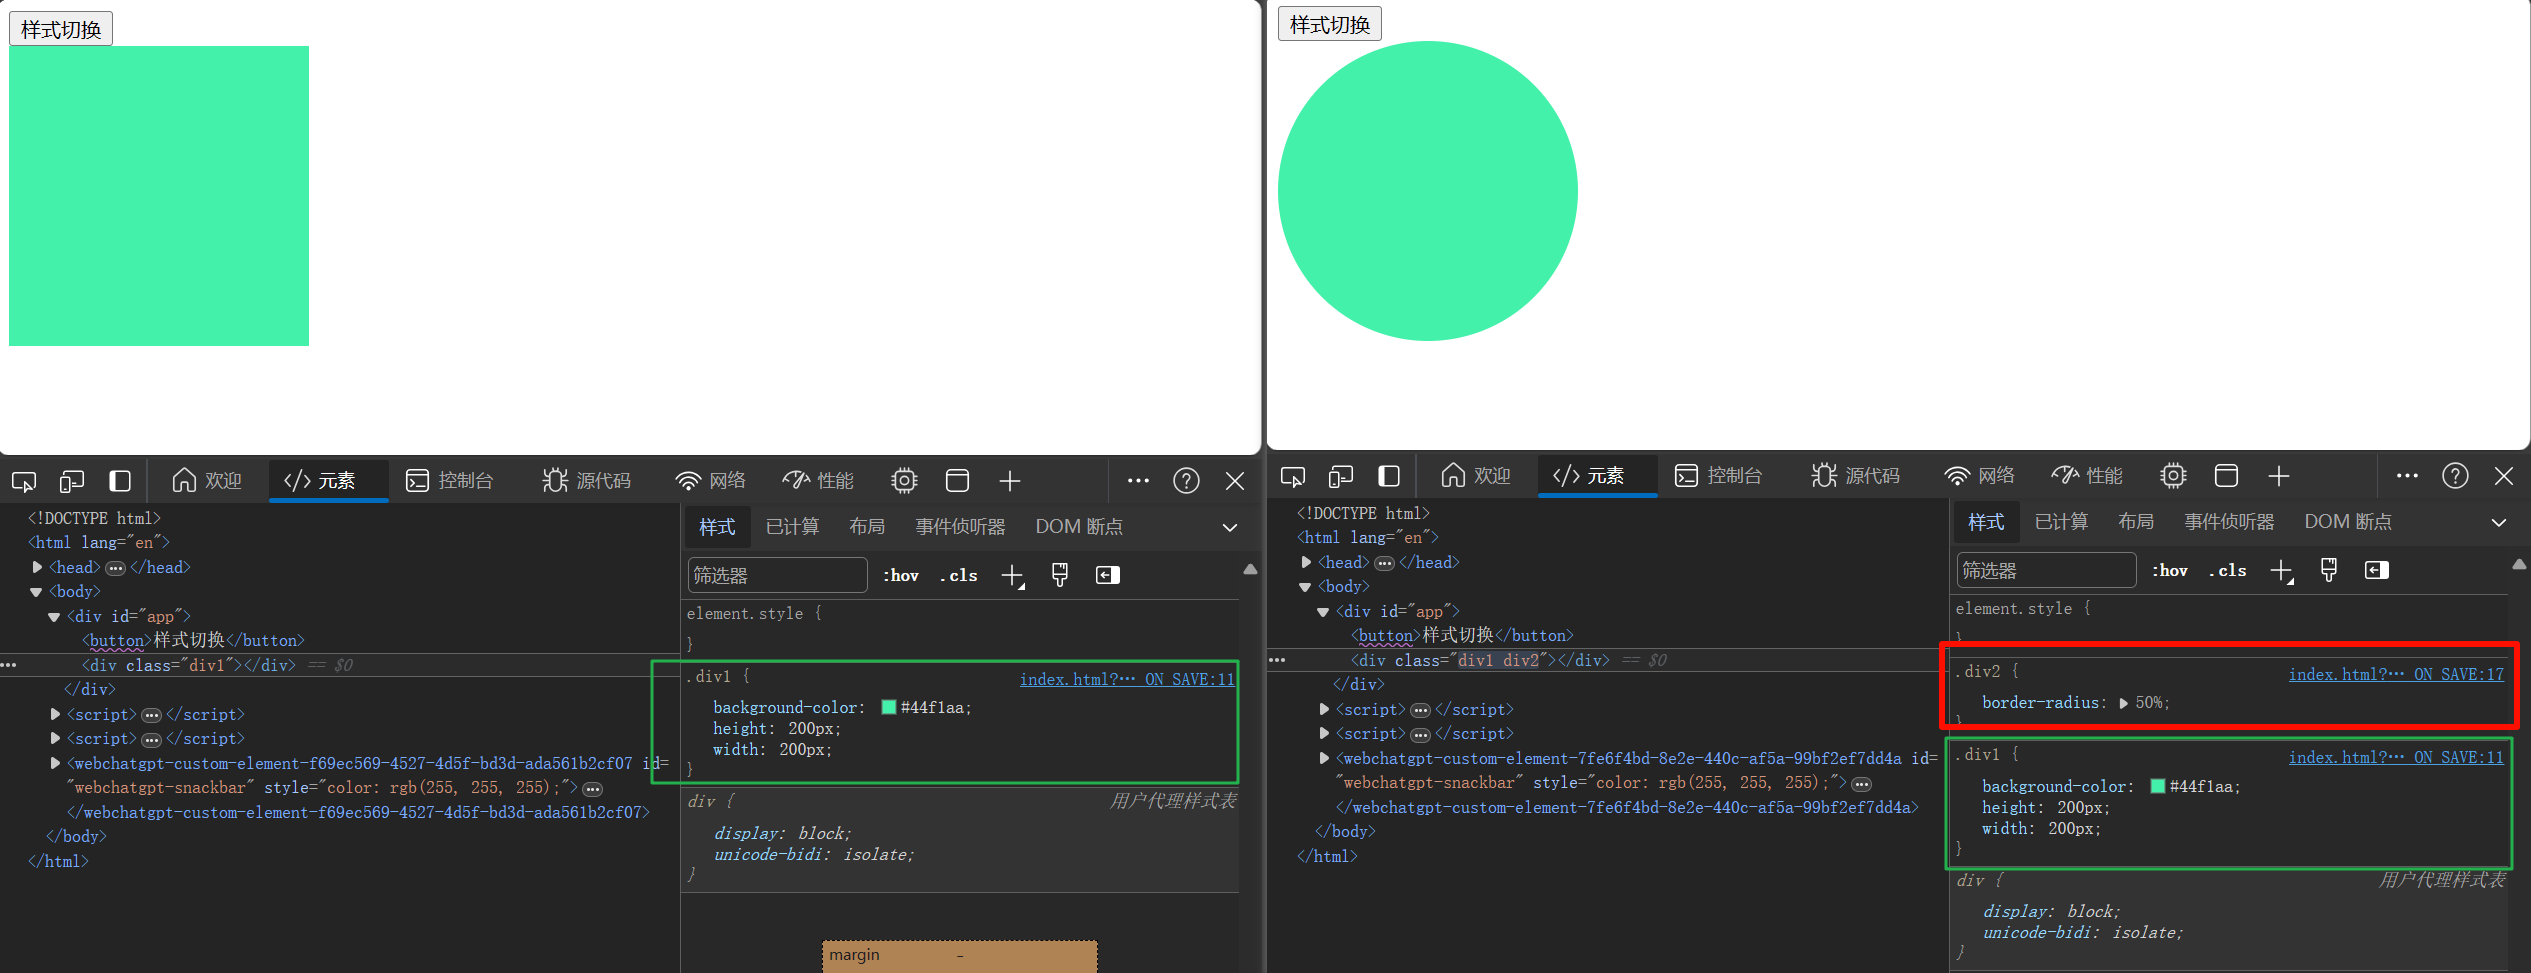Open the help question mark icon in right DevTools

click(2455, 476)
